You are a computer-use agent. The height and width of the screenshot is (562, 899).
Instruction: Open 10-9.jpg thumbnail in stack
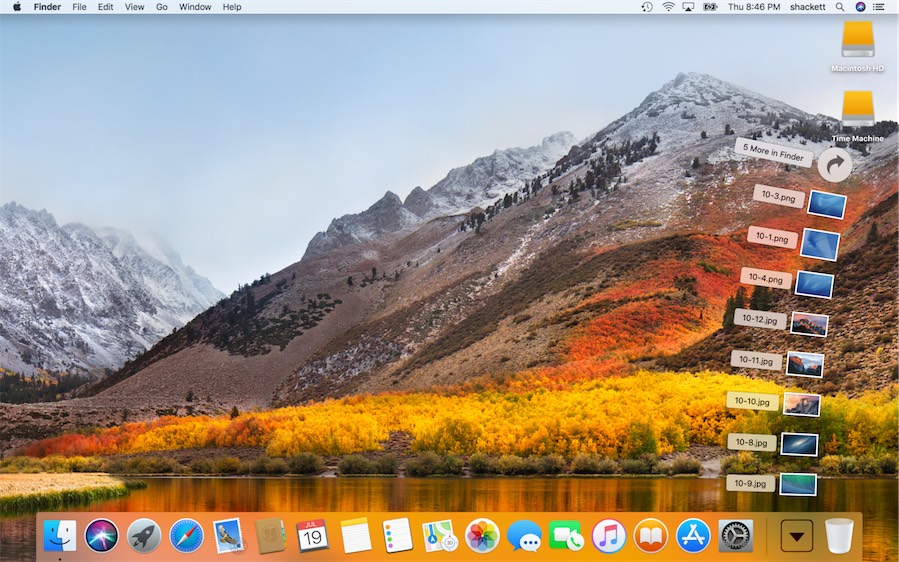[x=798, y=484]
